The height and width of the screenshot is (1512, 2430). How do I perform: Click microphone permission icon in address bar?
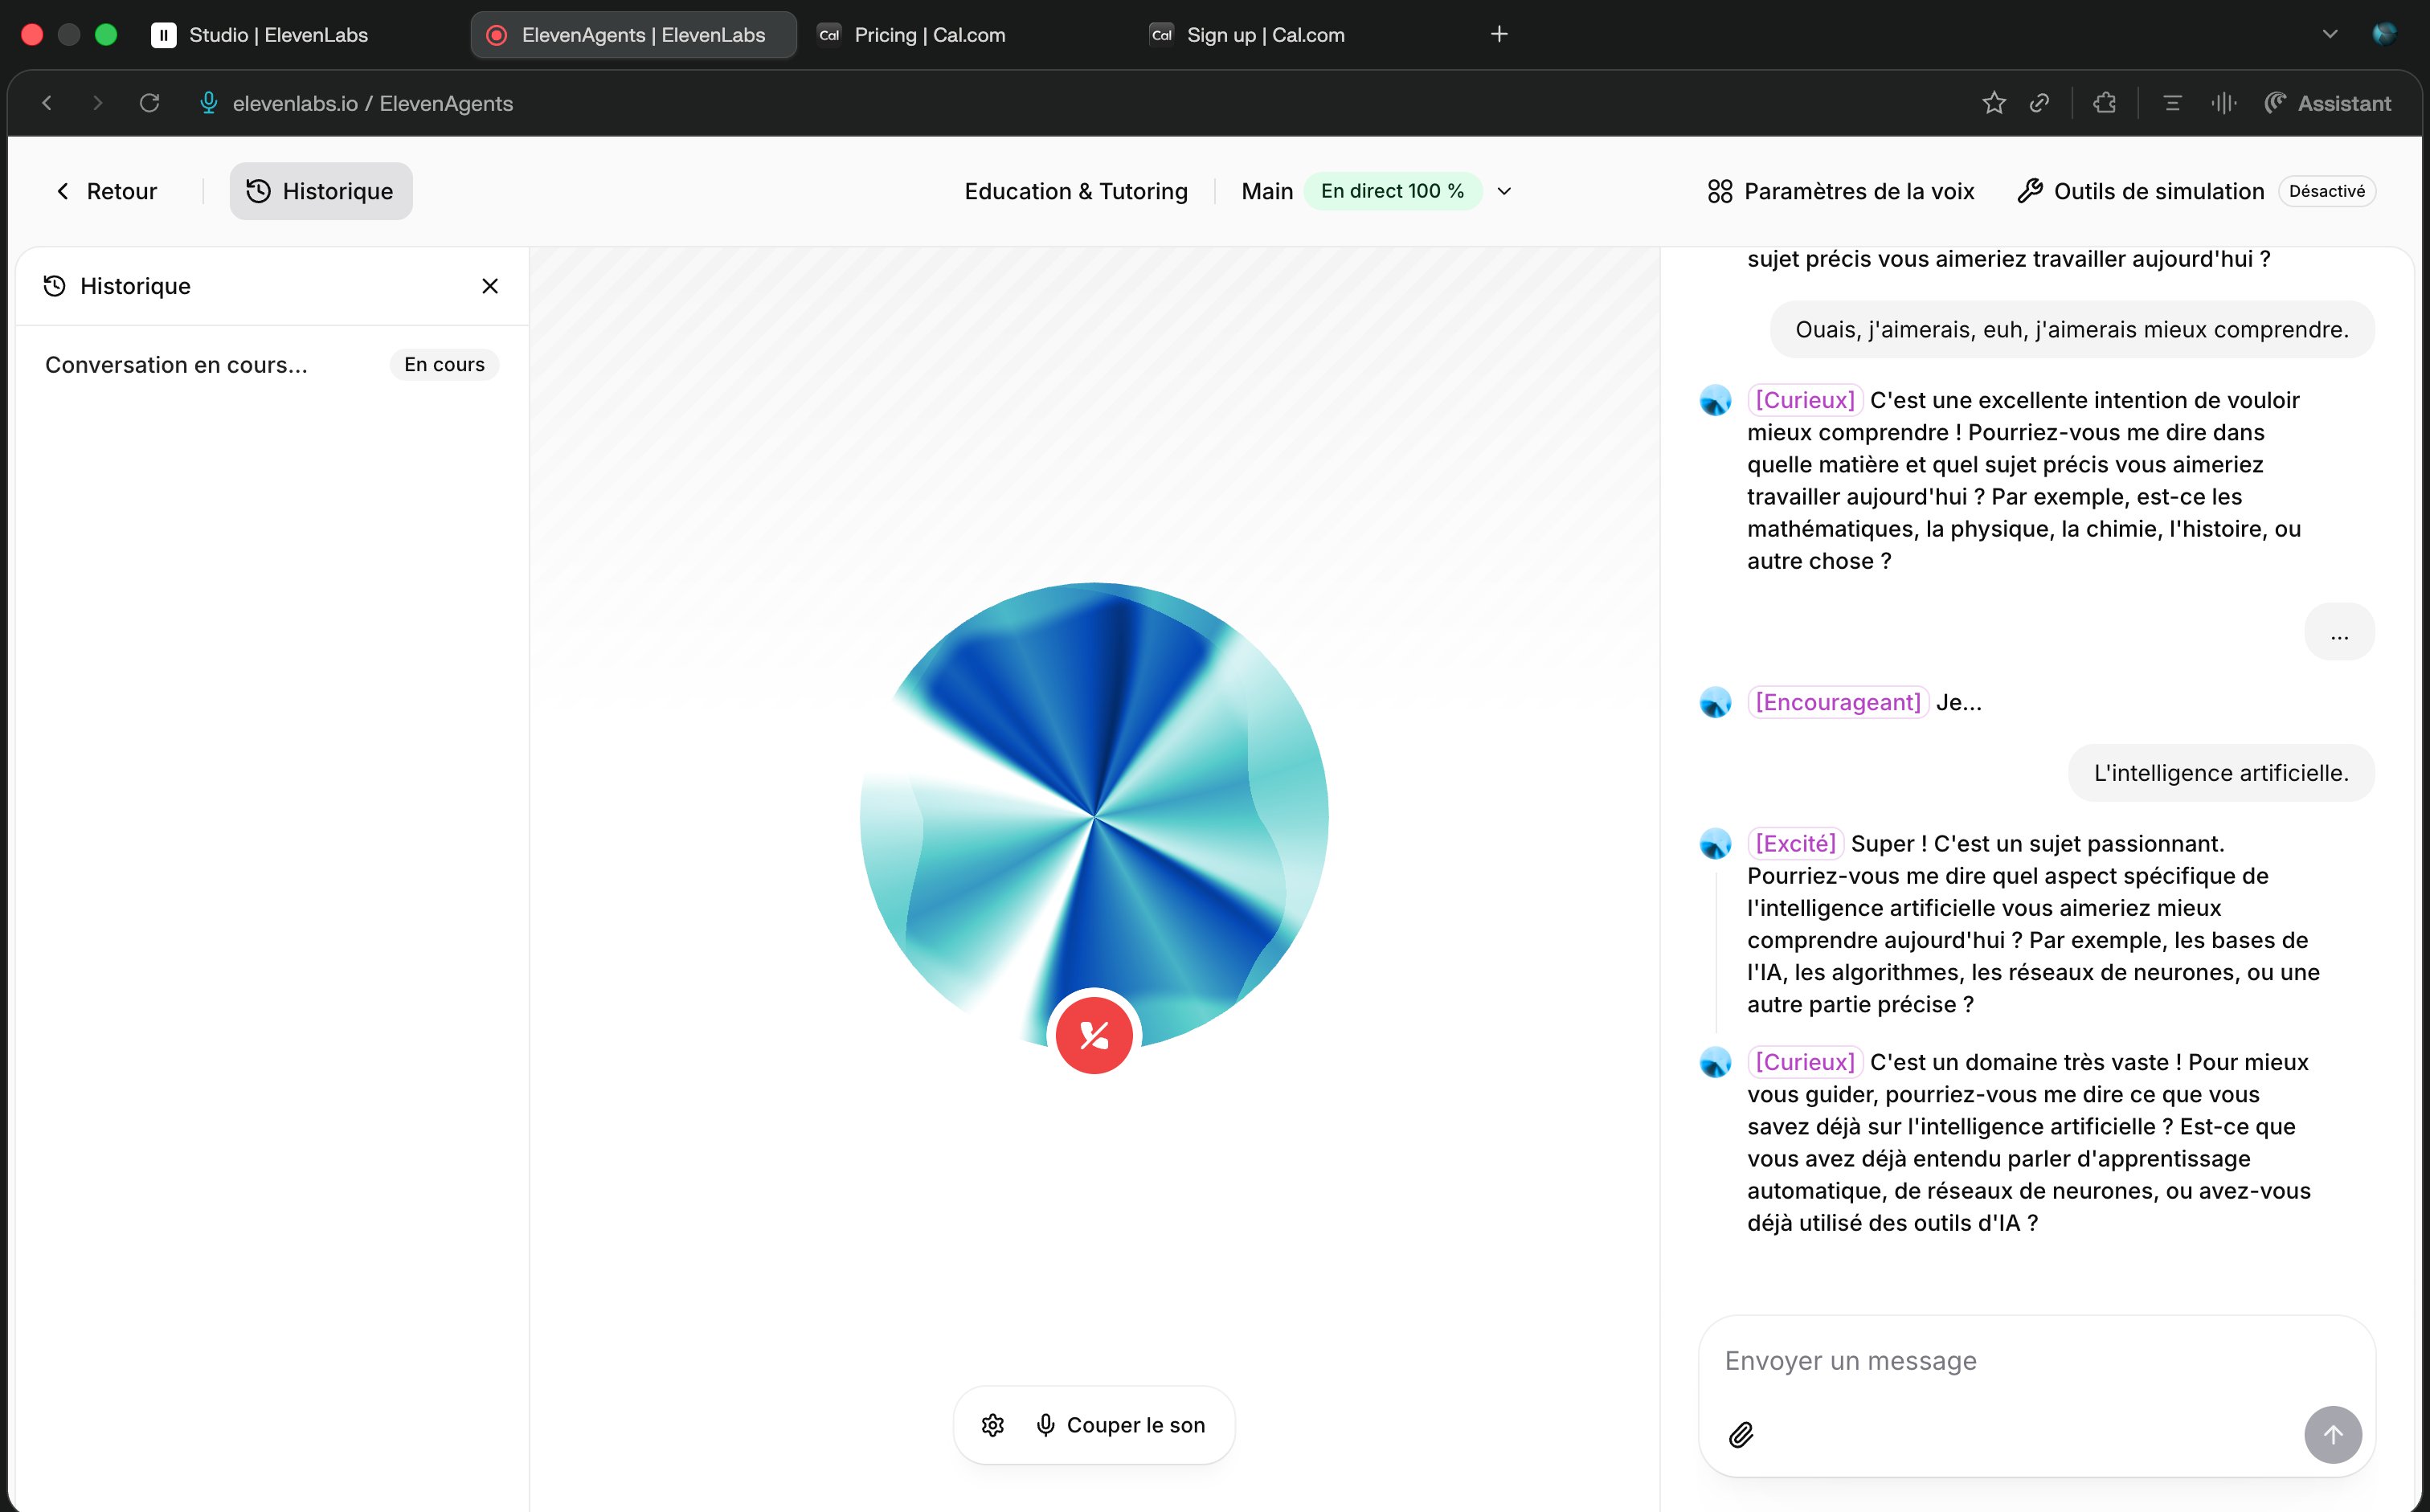208,103
